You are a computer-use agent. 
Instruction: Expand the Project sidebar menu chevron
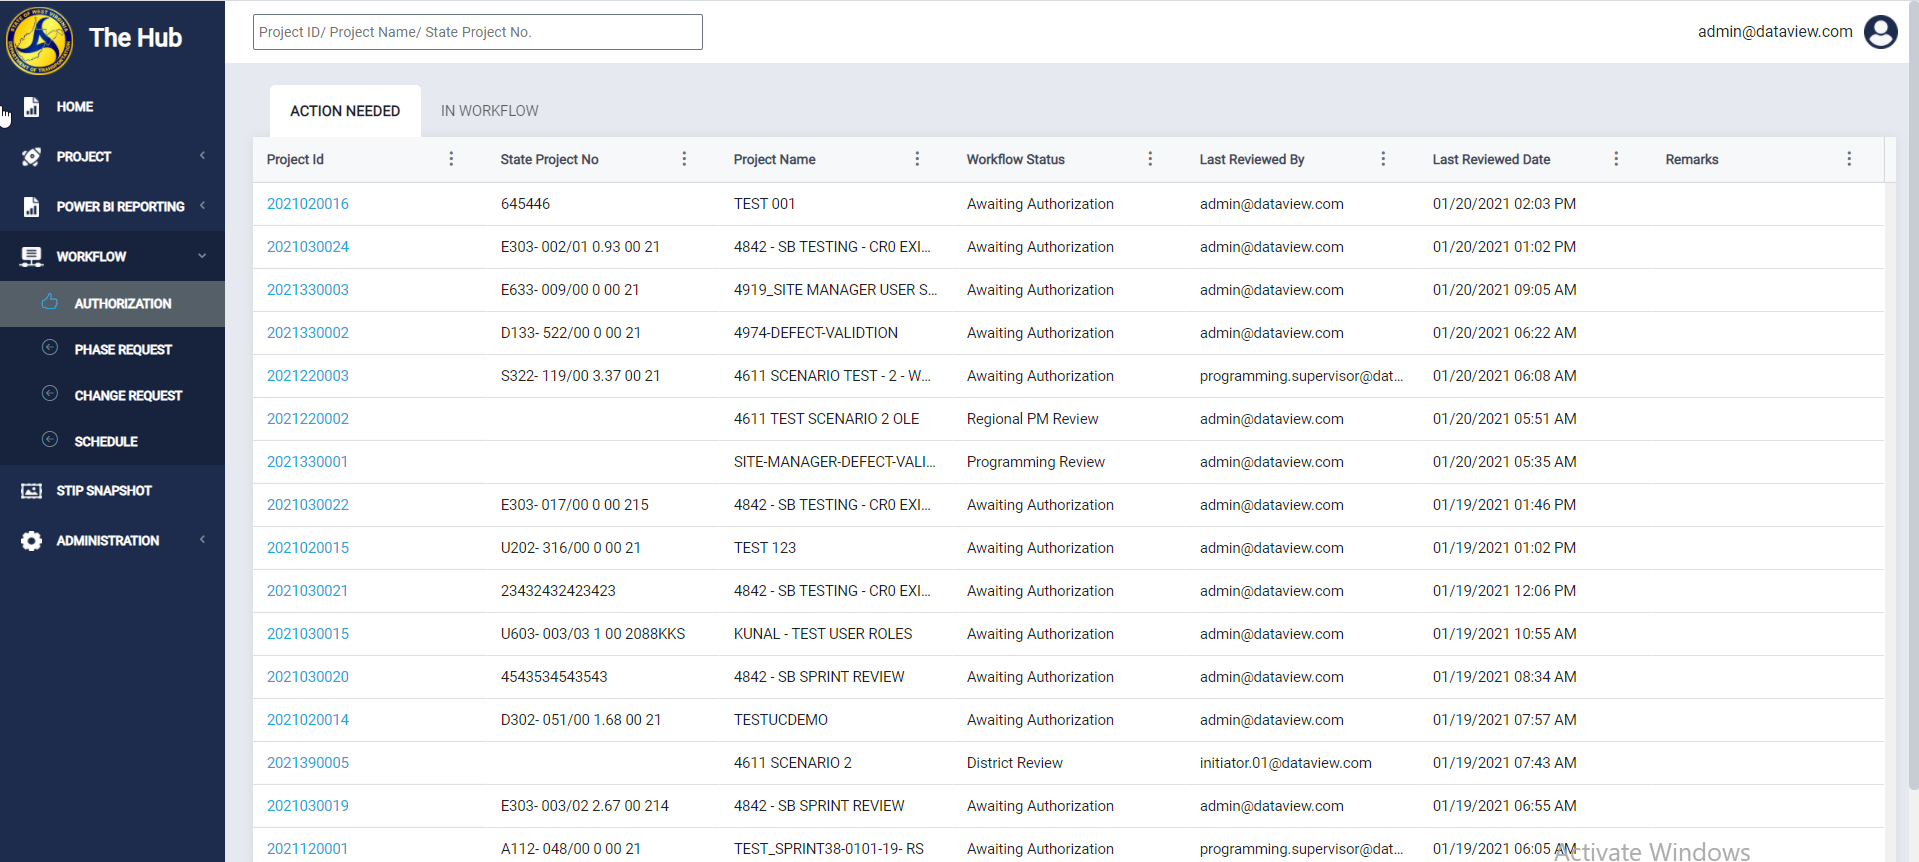pos(202,156)
